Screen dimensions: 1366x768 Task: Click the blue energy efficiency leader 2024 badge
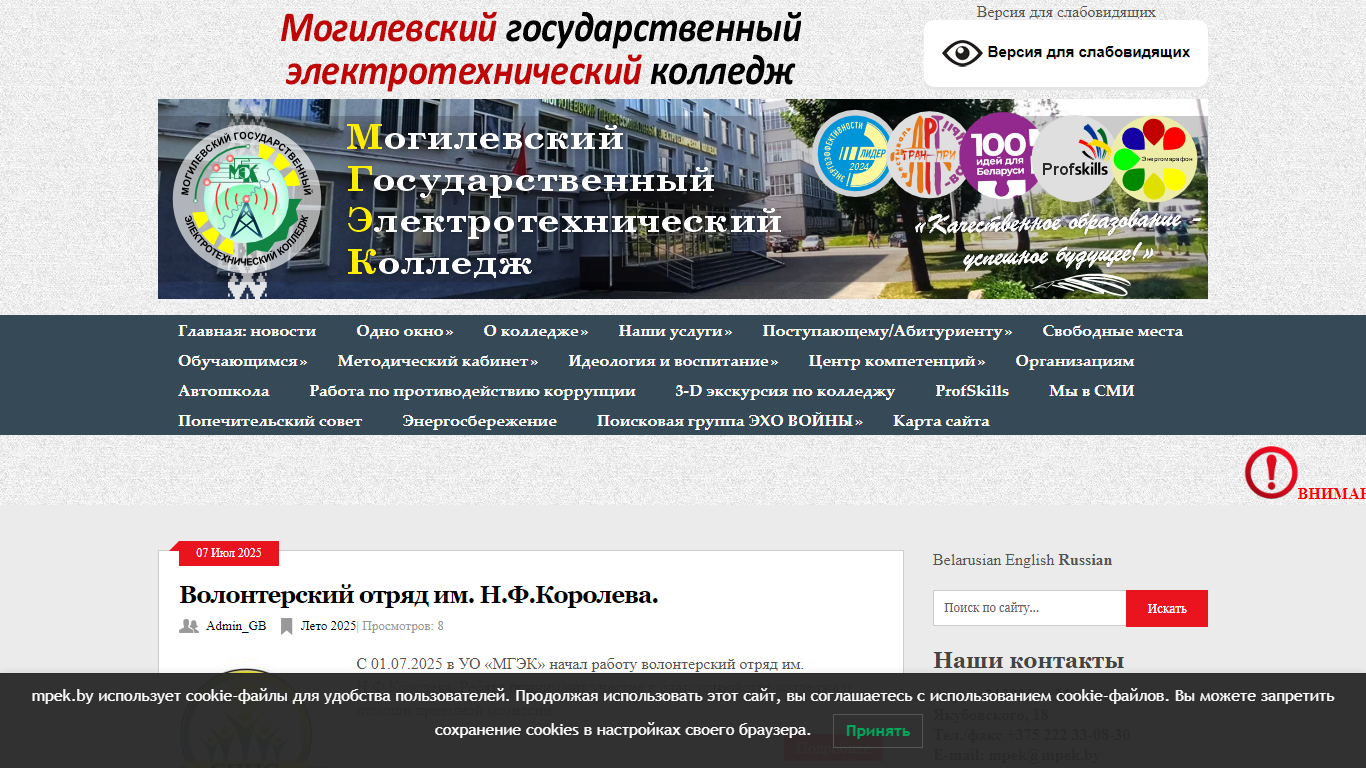pos(854,154)
